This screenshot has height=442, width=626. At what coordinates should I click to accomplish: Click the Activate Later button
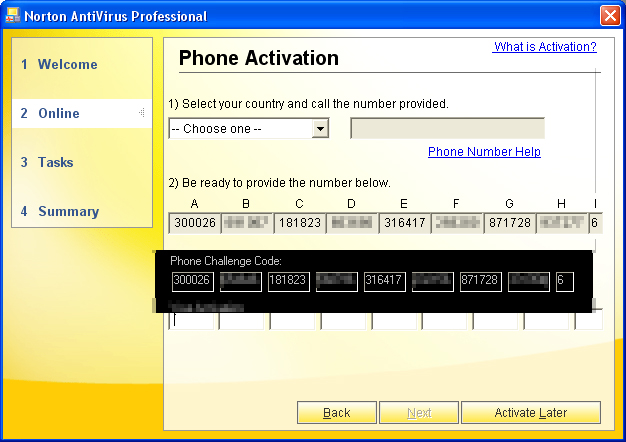click(530, 413)
